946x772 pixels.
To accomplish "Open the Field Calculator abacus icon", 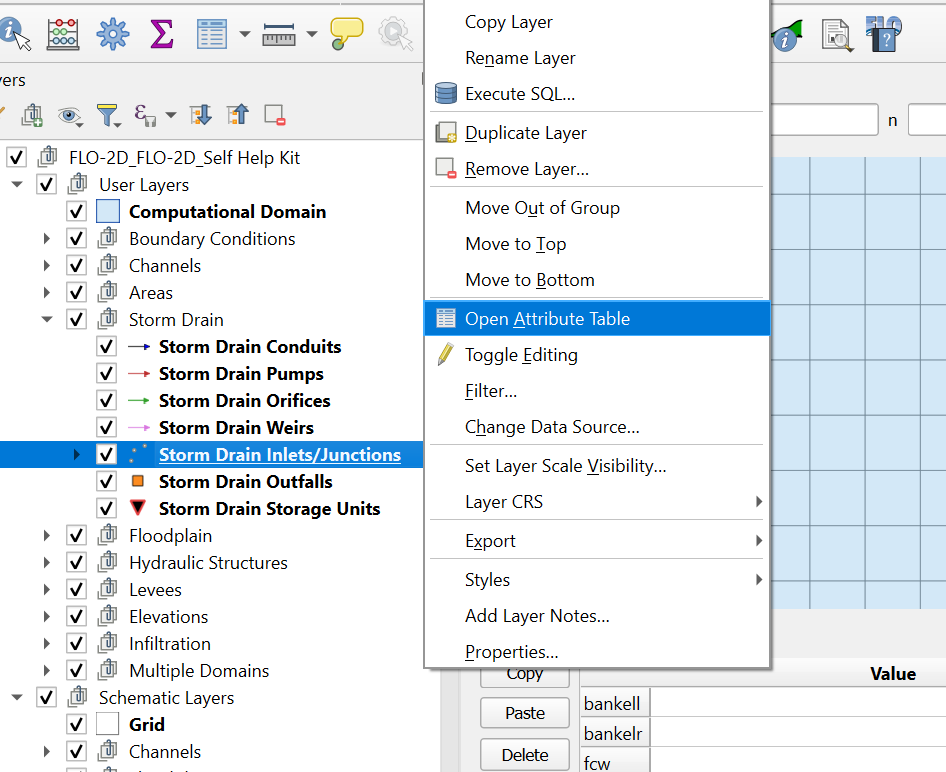I will click(x=63, y=33).
